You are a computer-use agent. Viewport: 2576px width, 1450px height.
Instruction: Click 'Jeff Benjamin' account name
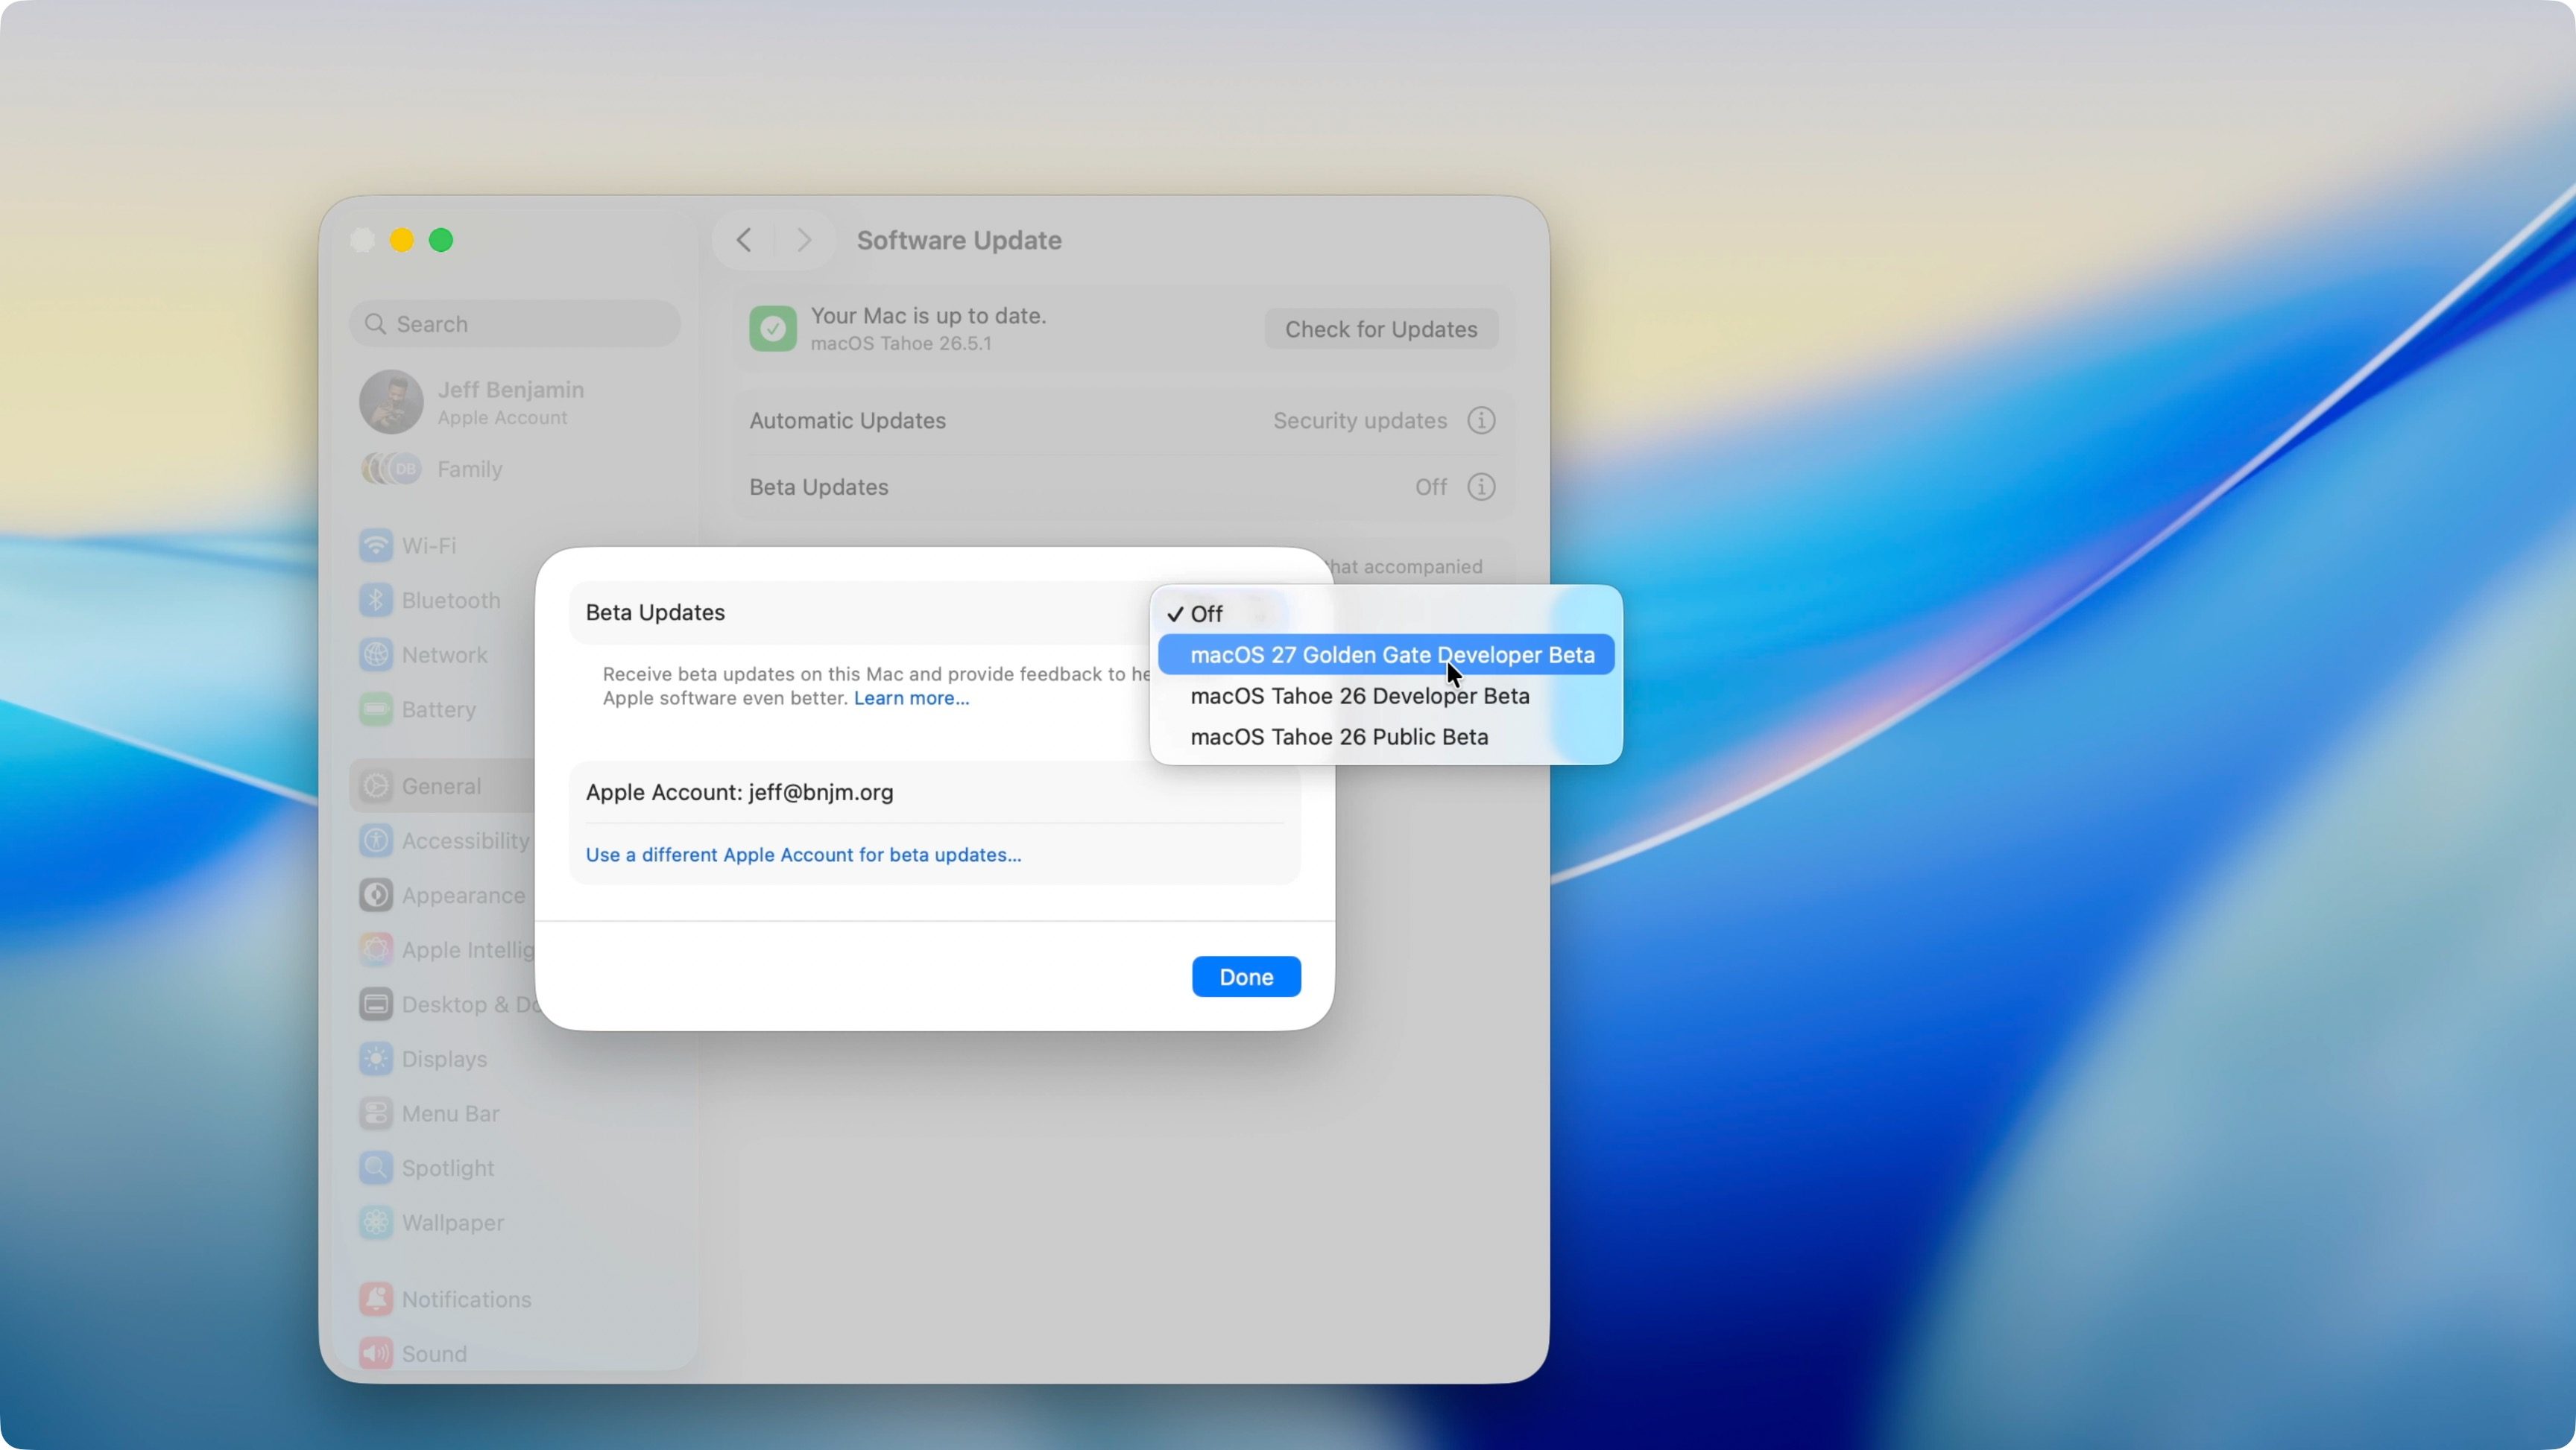(511, 390)
